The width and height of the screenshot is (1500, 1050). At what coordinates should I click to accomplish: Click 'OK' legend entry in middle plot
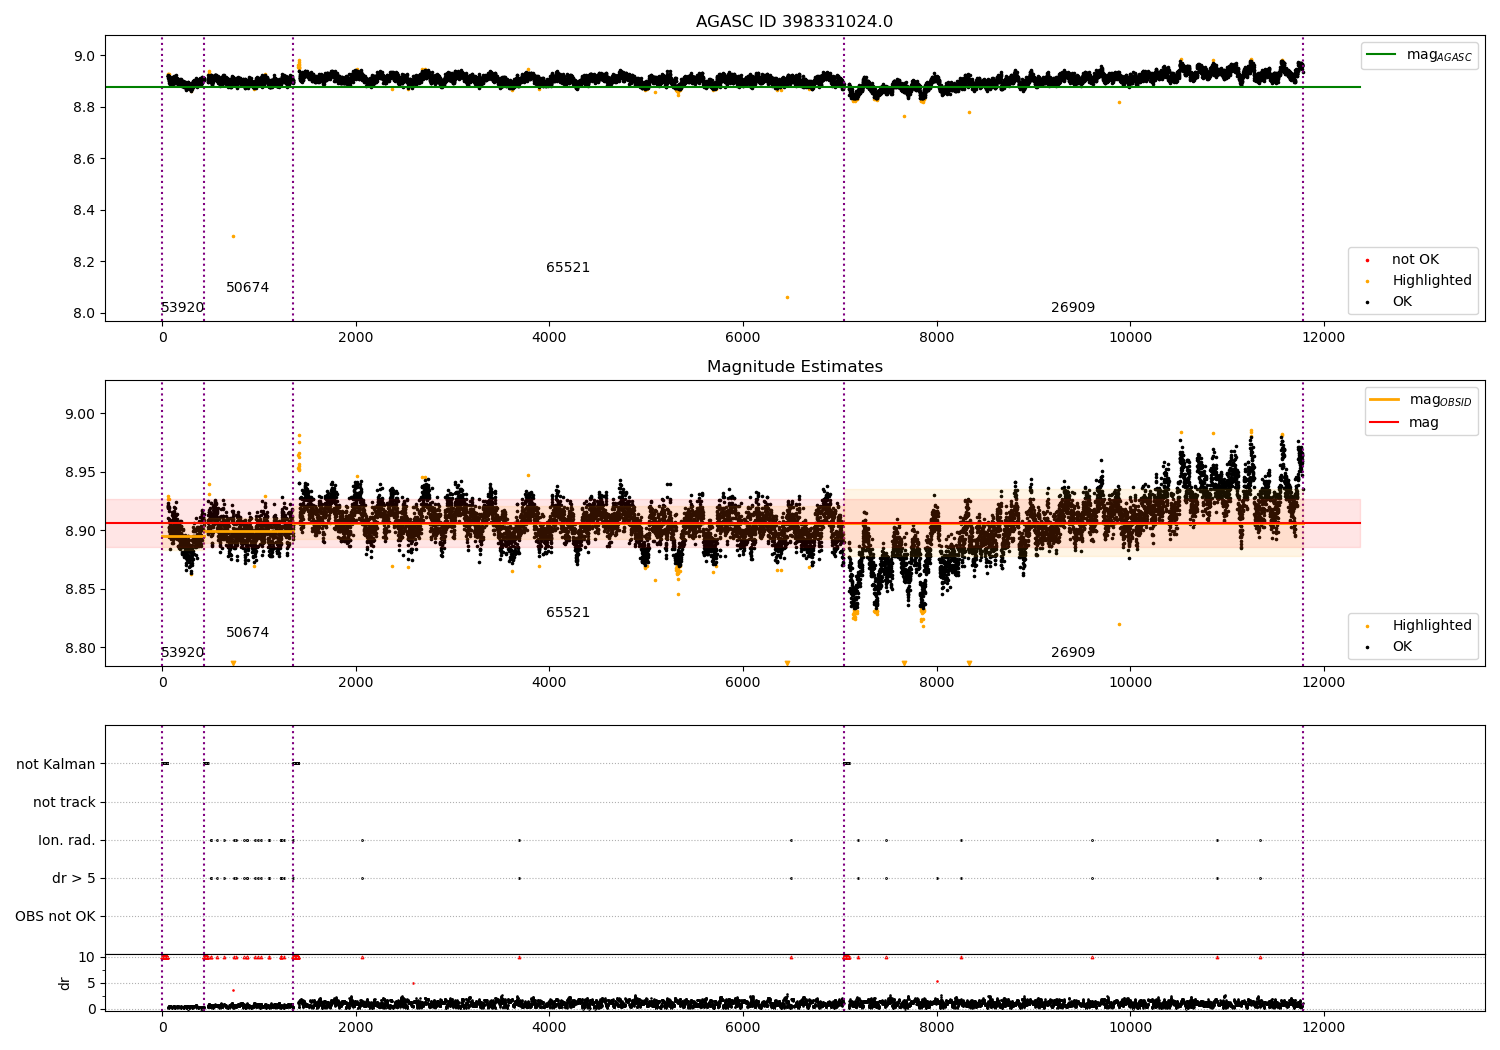[x=1390, y=647]
